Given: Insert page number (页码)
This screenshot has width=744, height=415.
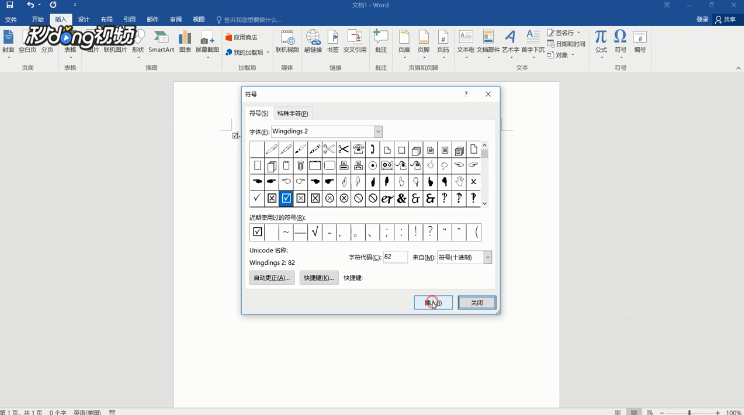Looking at the screenshot, I should pyautogui.click(x=443, y=43).
